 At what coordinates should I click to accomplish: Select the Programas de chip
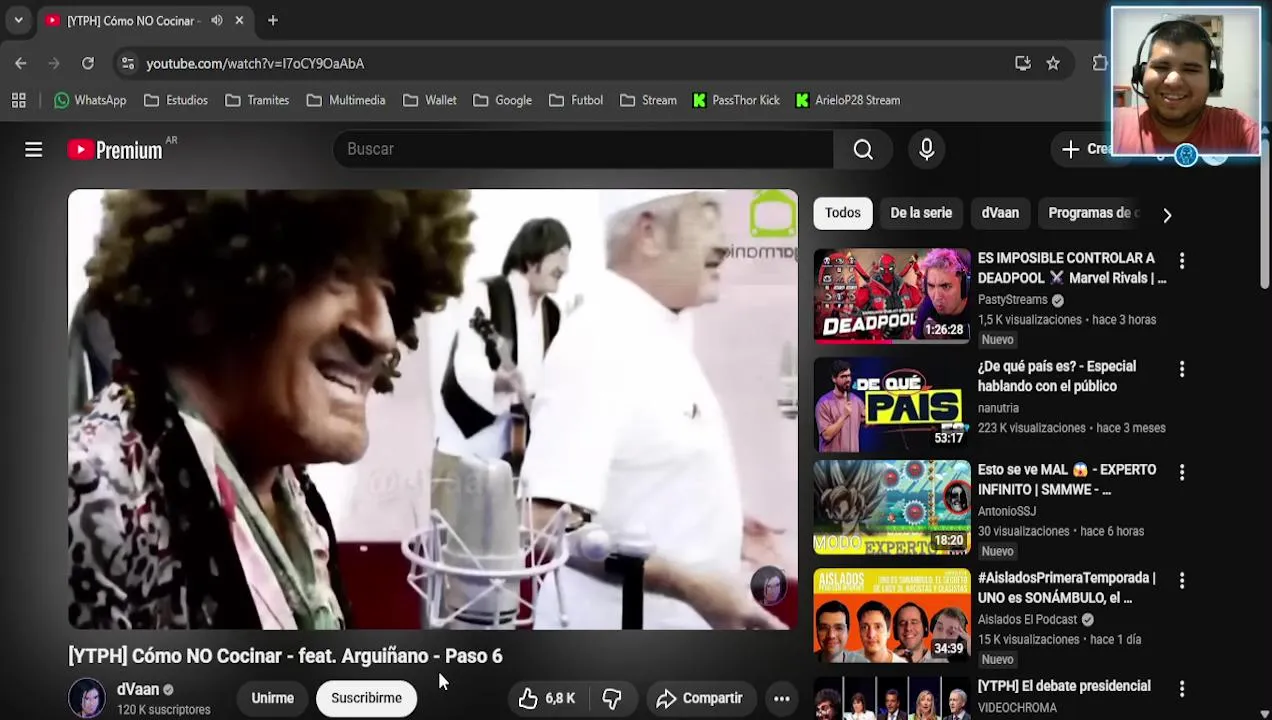tap(1091, 213)
